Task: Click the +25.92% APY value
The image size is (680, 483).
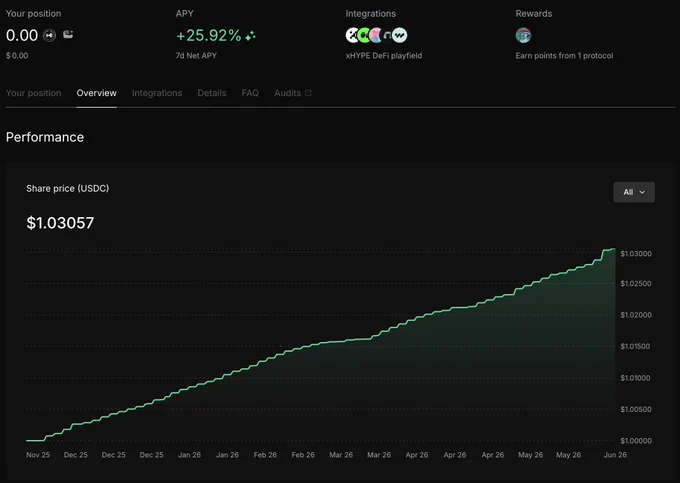Action: (x=209, y=36)
